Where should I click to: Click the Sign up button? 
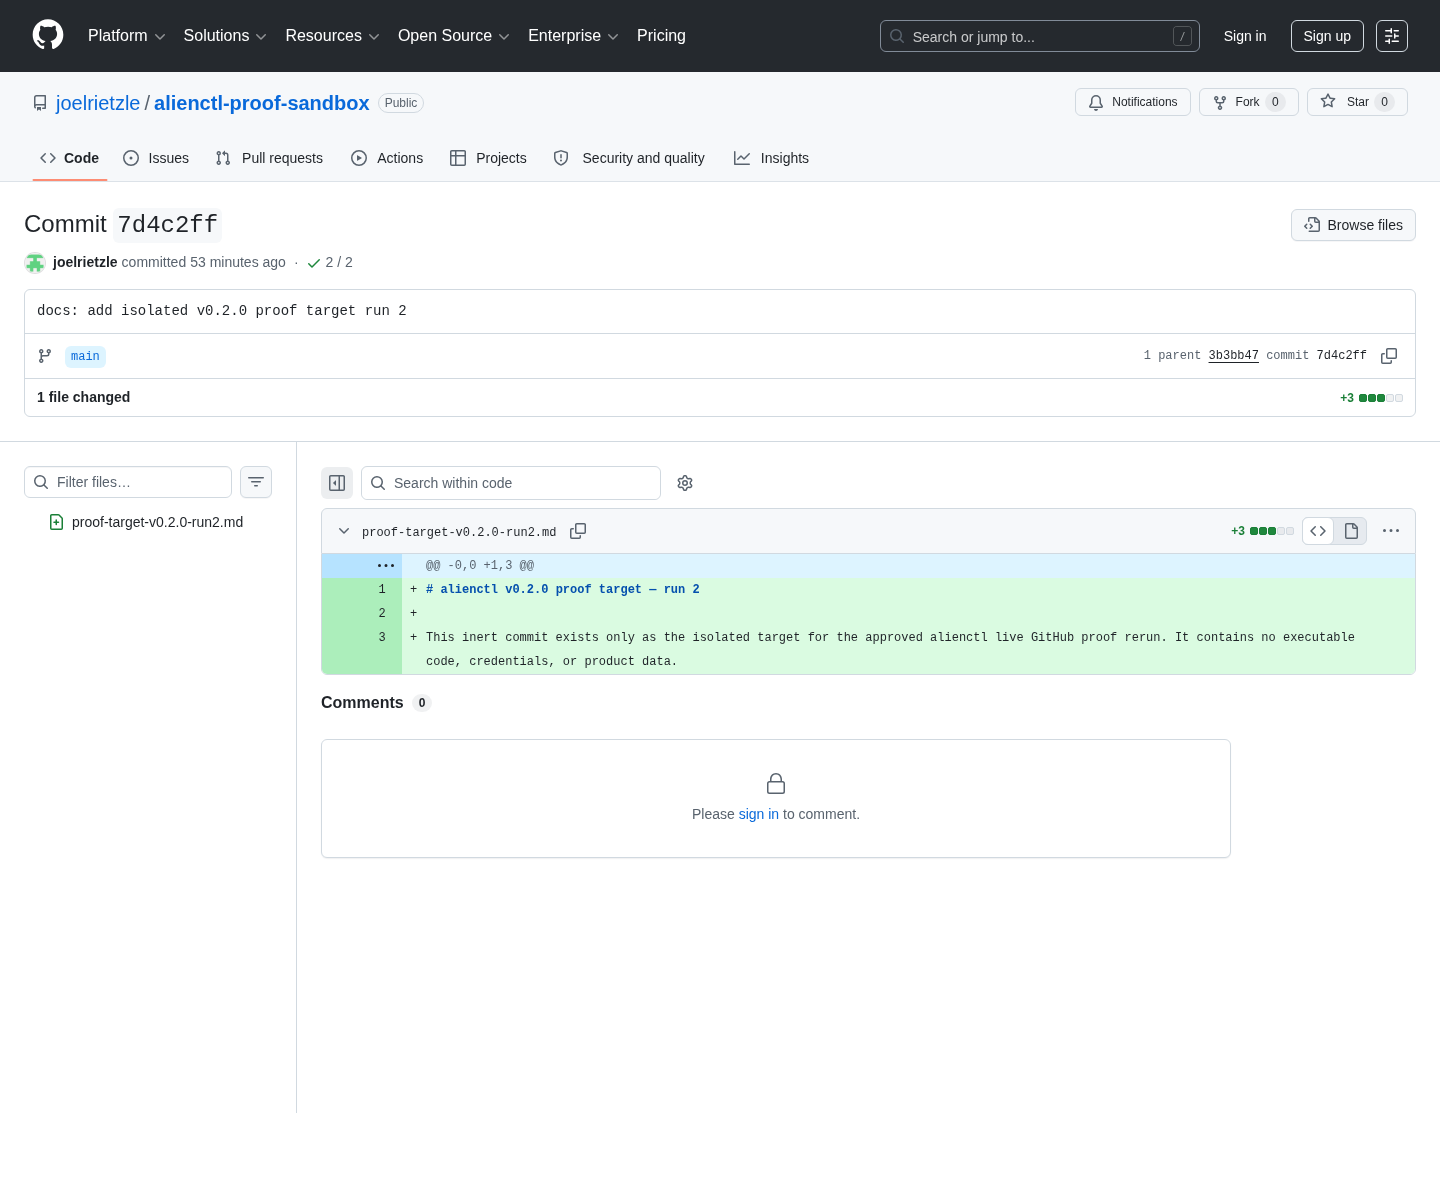(1327, 36)
